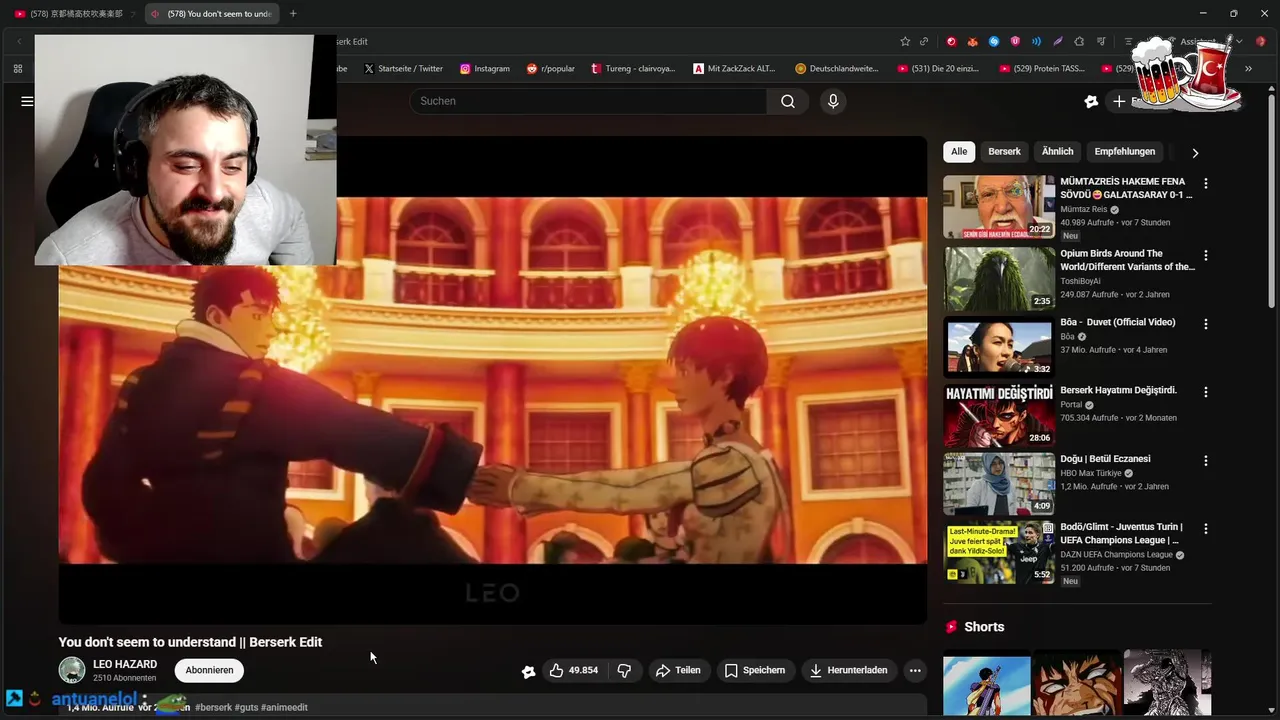Open the Startseite / Twitter bookmark
This screenshot has width=1280, height=720.
[403, 68]
